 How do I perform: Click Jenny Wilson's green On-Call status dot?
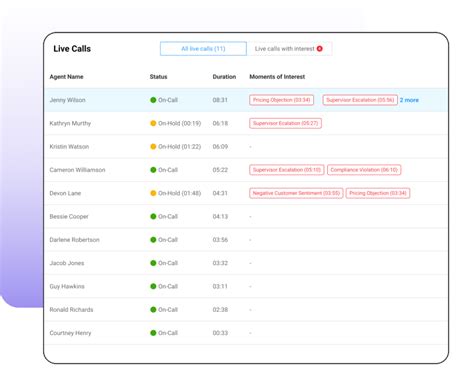coord(153,100)
